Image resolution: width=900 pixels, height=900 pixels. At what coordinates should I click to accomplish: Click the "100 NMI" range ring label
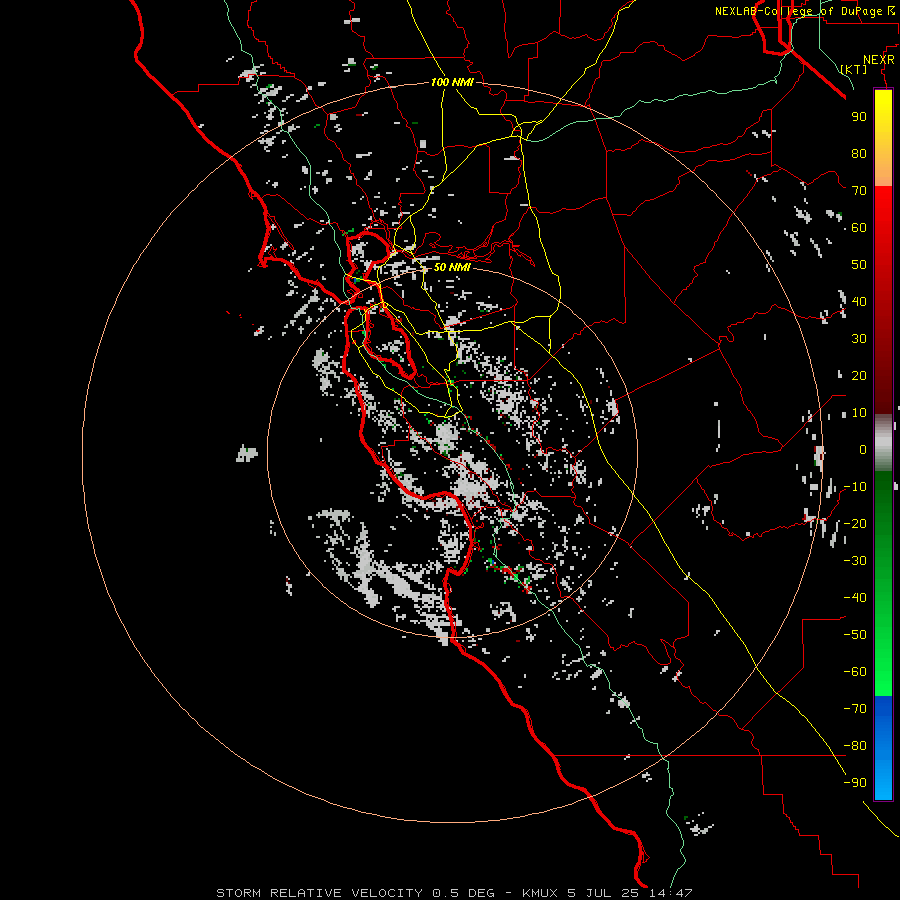point(452,82)
